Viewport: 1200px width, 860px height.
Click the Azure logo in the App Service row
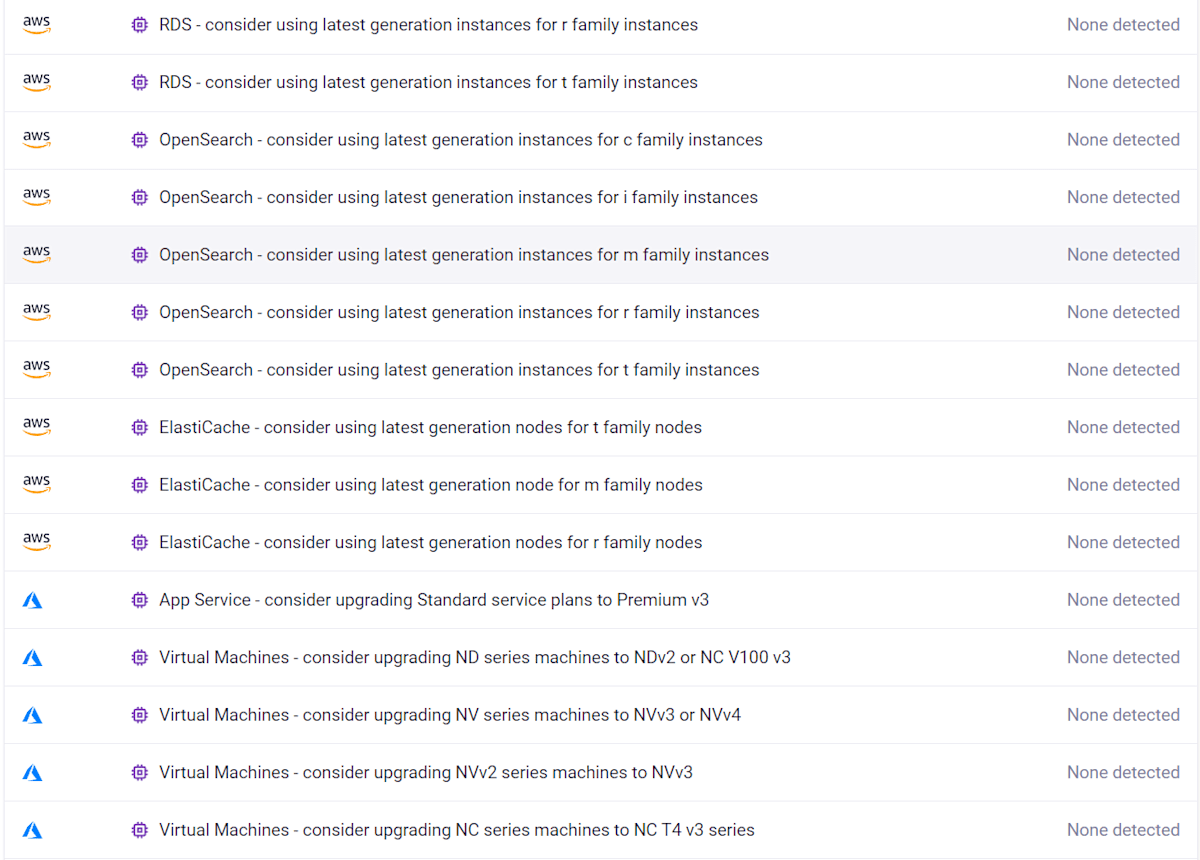tap(33, 600)
